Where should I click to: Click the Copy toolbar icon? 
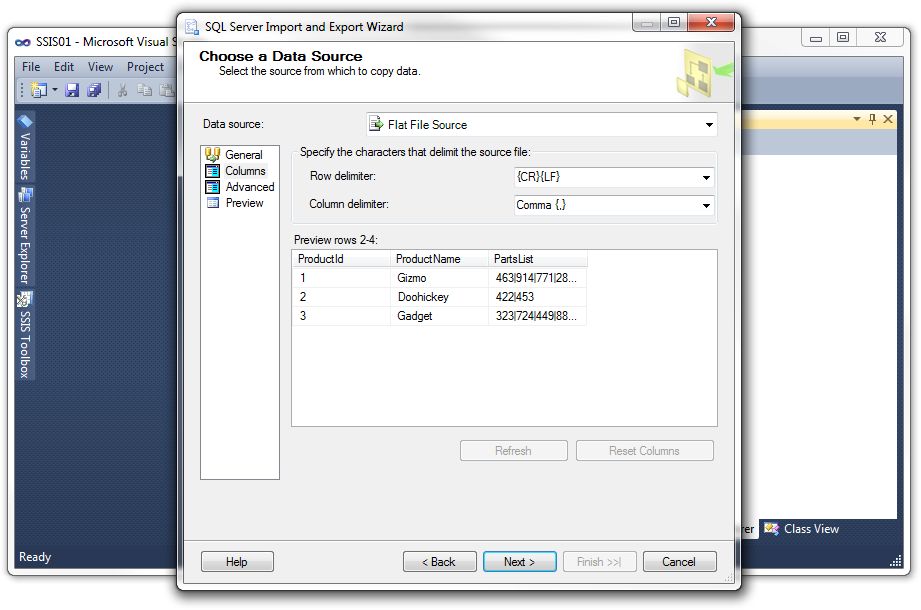(144, 90)
